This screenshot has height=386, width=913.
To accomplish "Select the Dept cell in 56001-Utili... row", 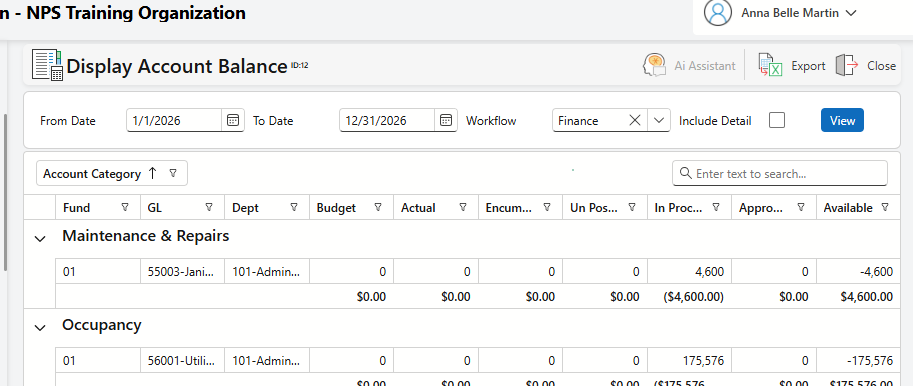I will pos(267,361).
